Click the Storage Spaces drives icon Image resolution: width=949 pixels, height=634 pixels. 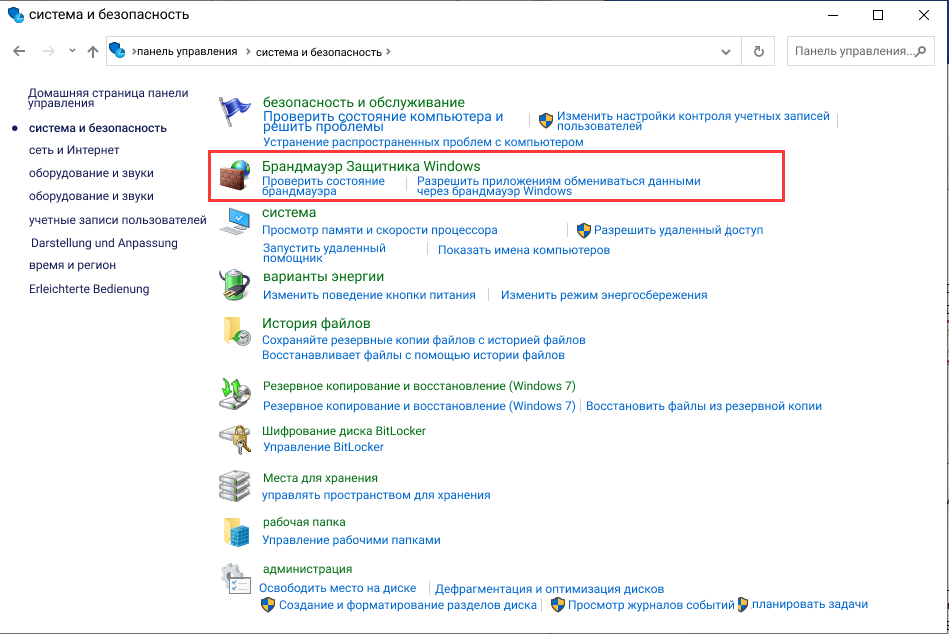234,486
